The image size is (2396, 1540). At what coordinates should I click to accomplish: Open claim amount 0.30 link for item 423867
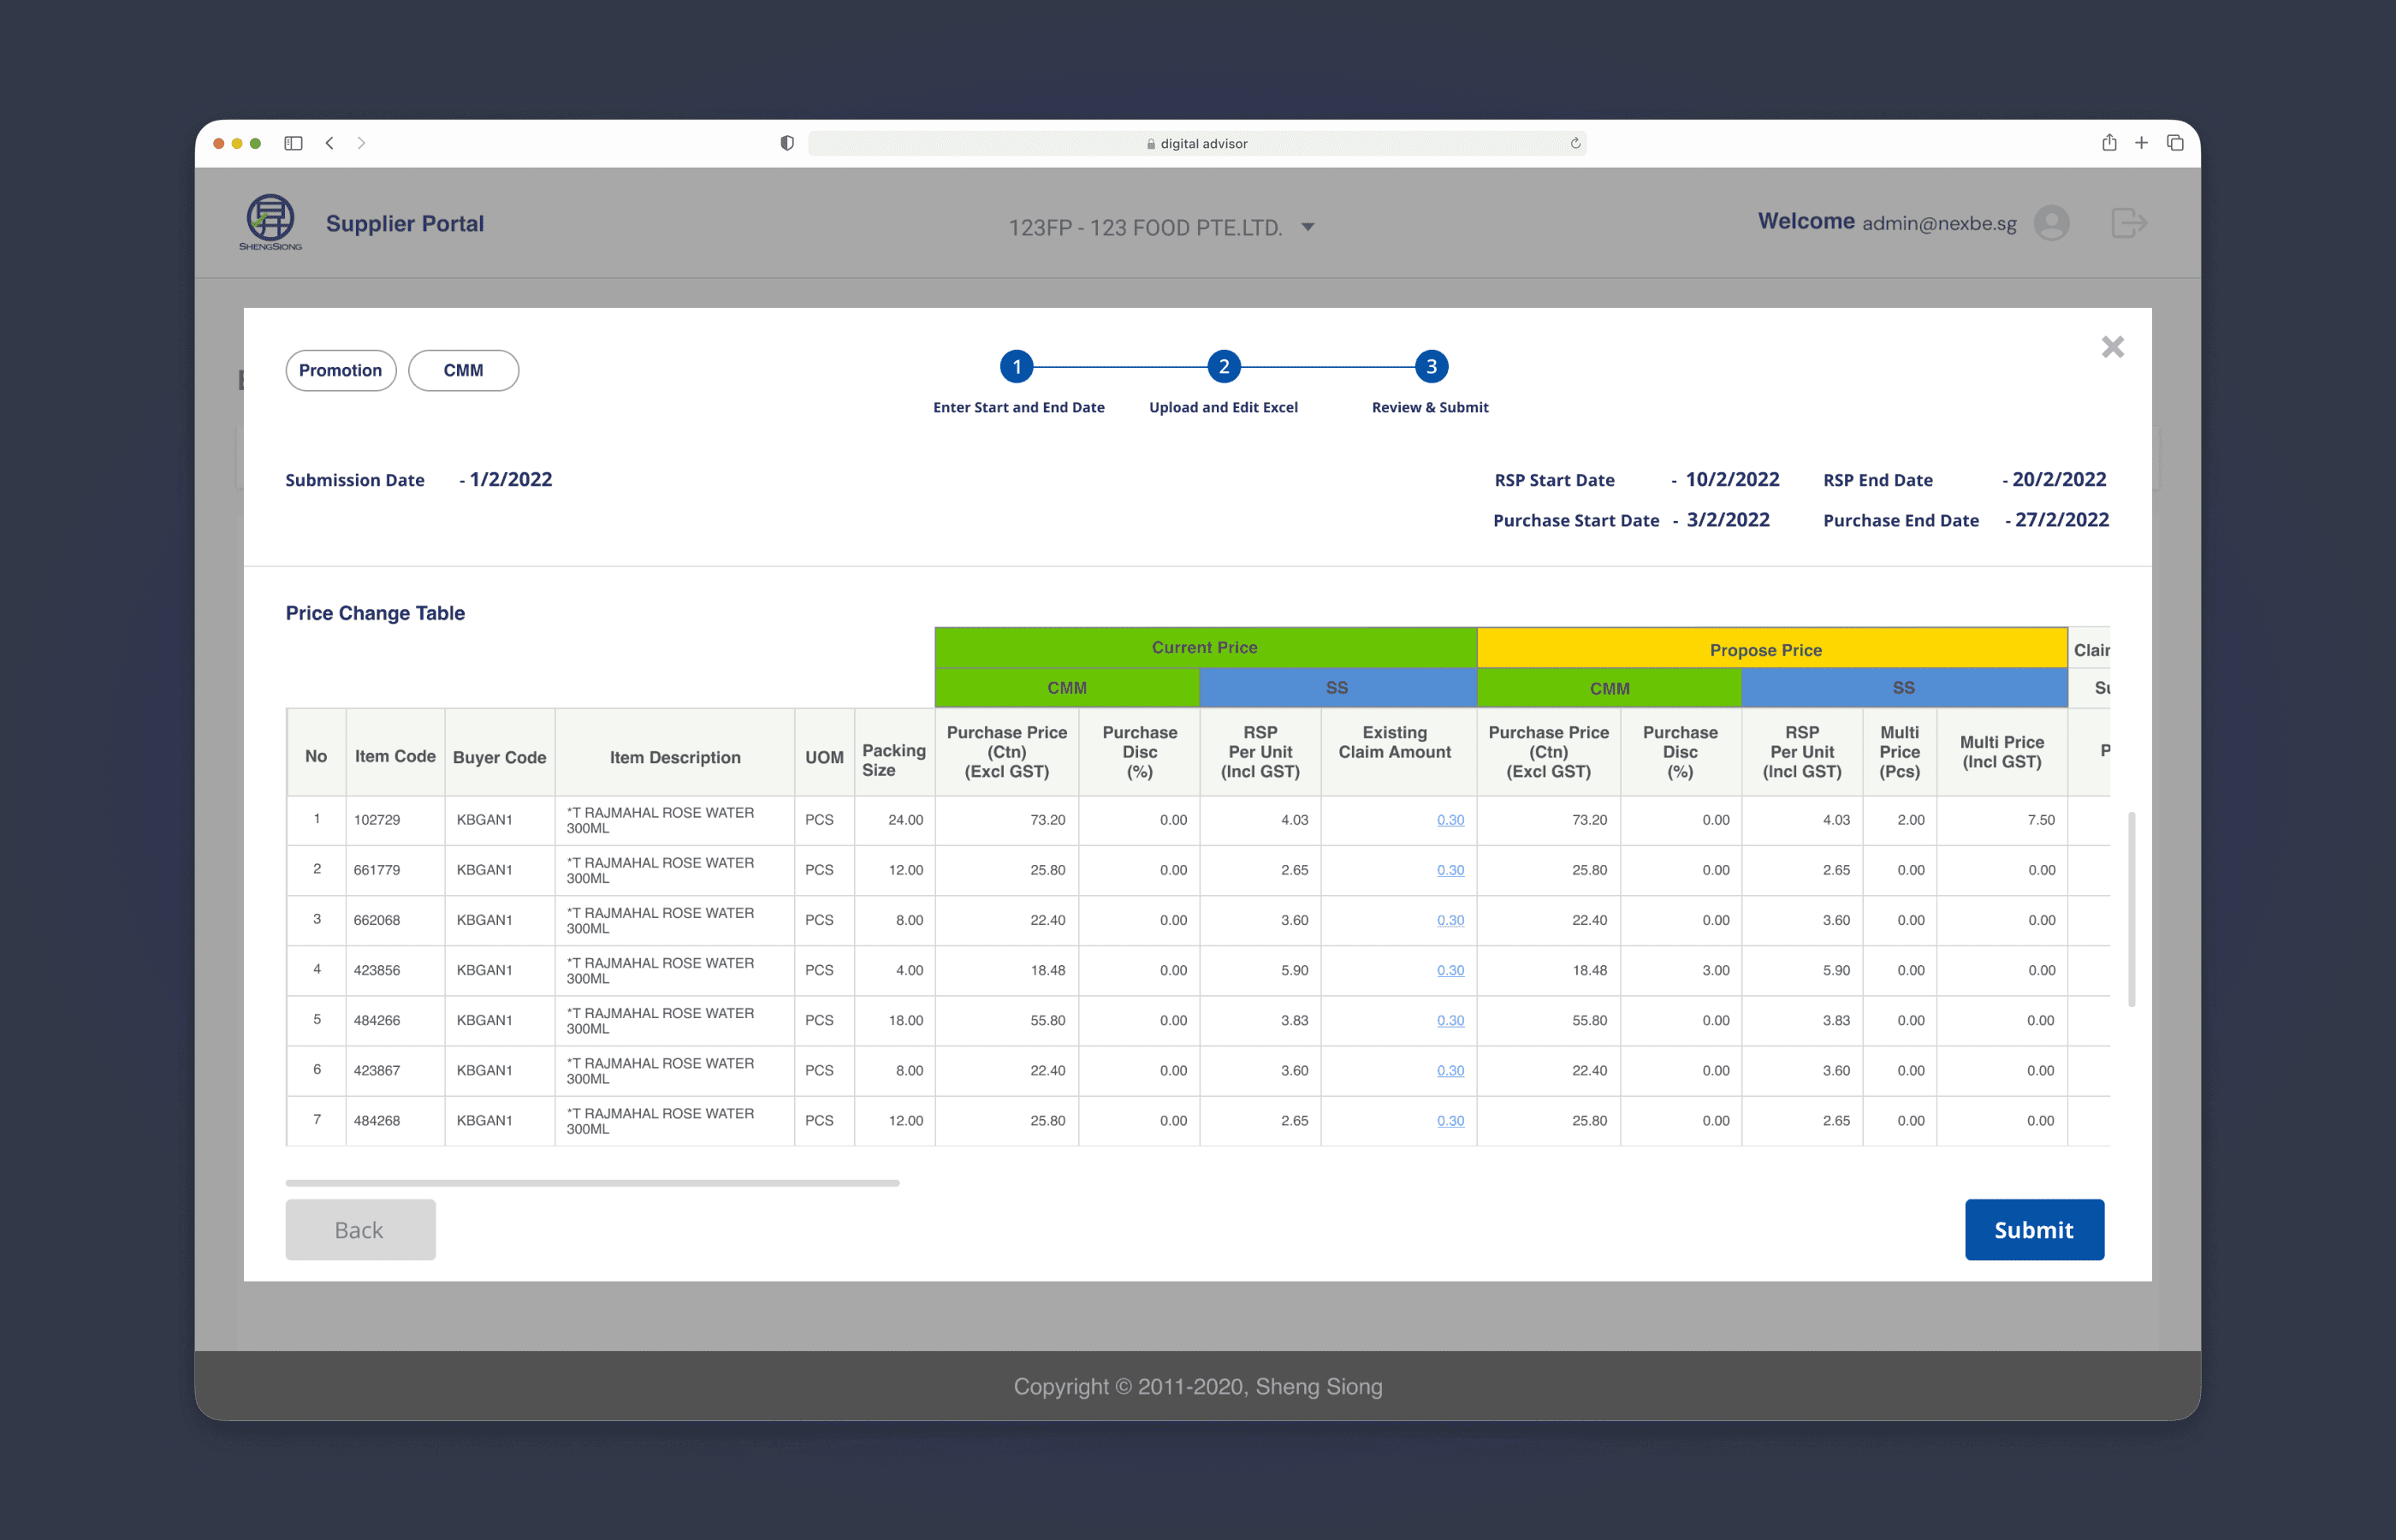(1450, 1070)
